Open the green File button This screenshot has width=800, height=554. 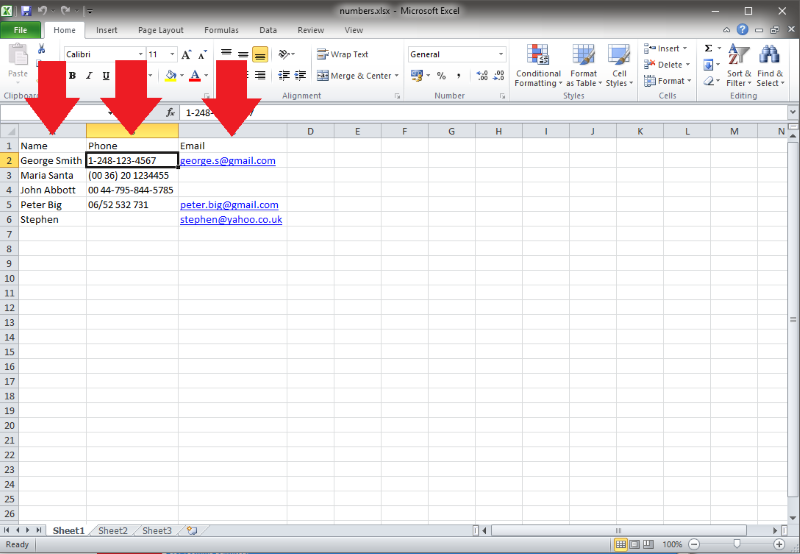pyautogui.click(x=21, y=31)
